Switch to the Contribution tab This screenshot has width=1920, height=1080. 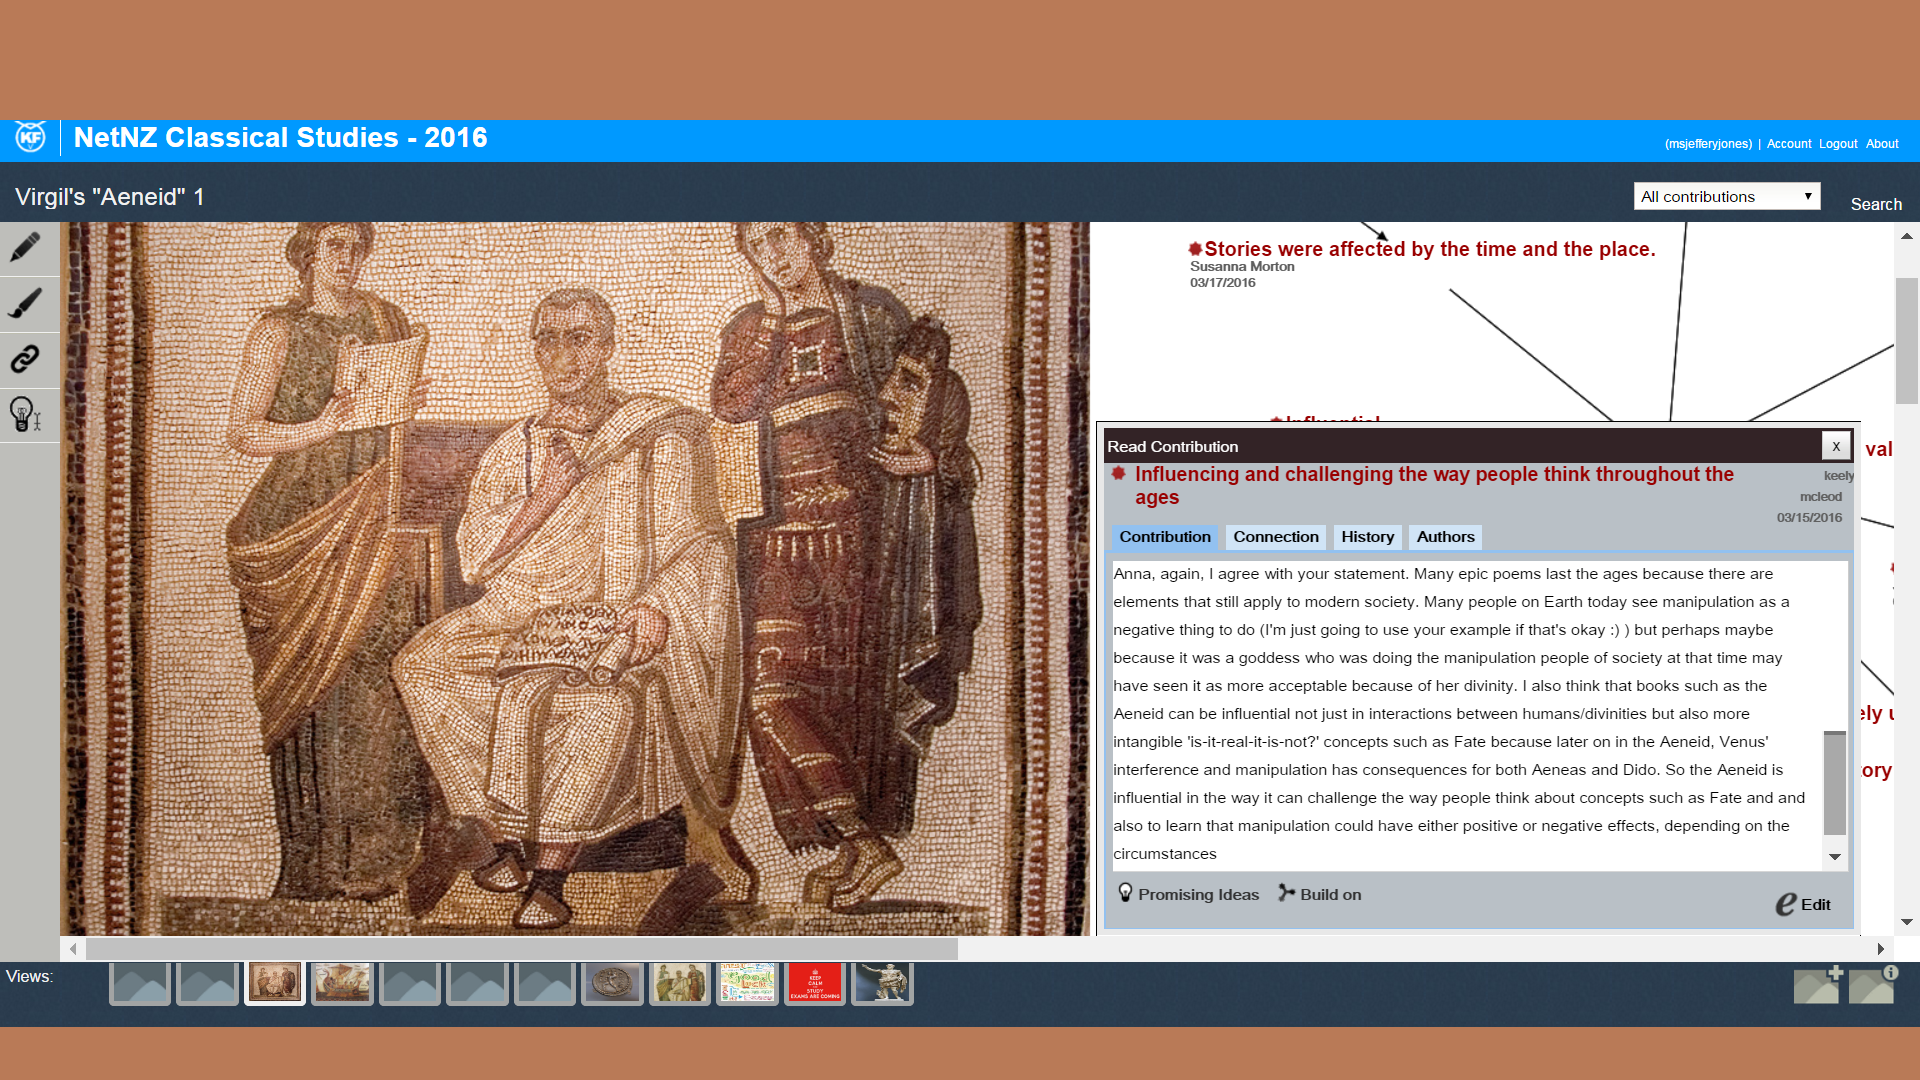click(x=1165, y=537)
